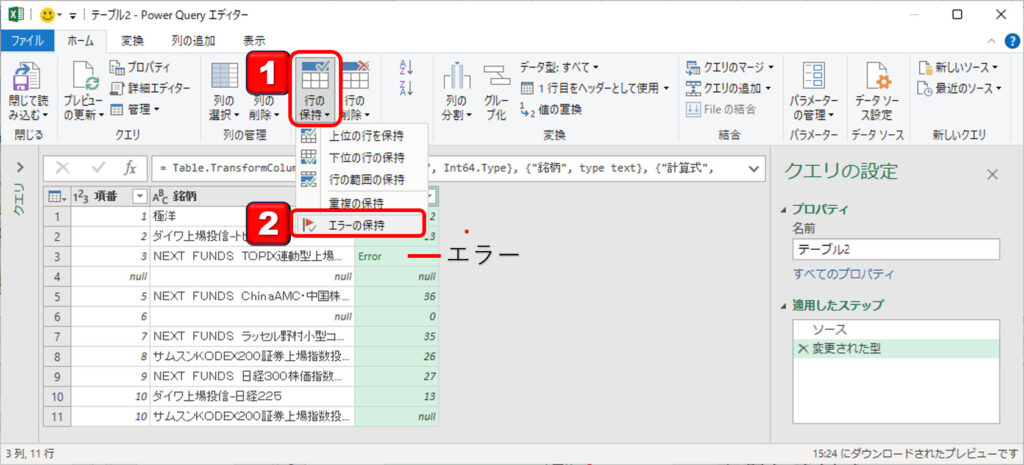The image size is (1024, 465).
Task: Switch to the ホーム tab
Action: point(81,40)
